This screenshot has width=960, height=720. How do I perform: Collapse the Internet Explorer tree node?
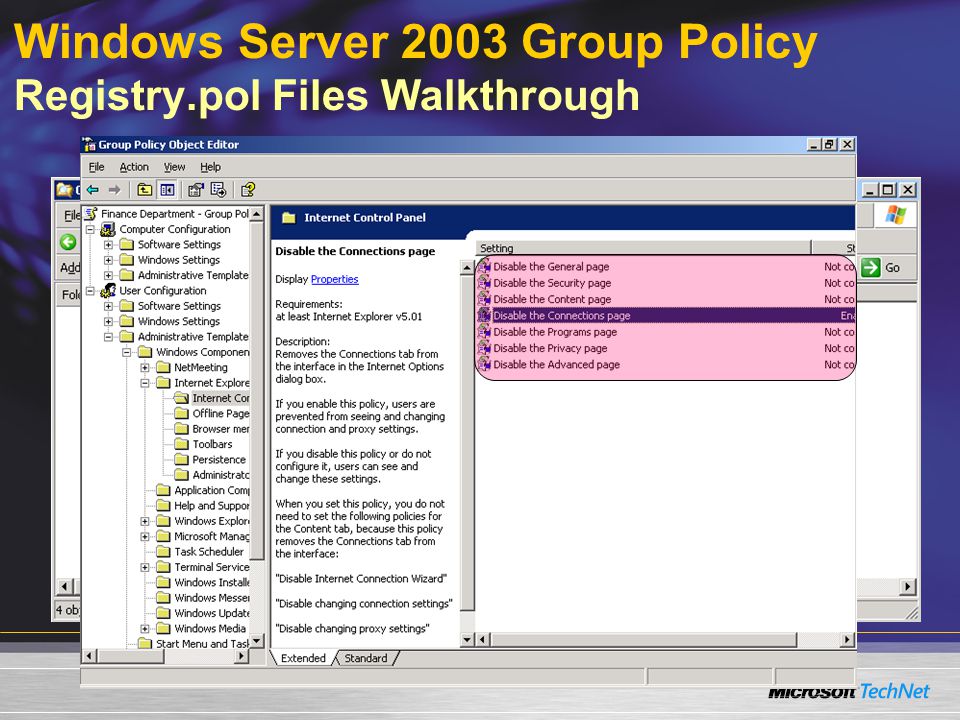(x=145, y=383)
